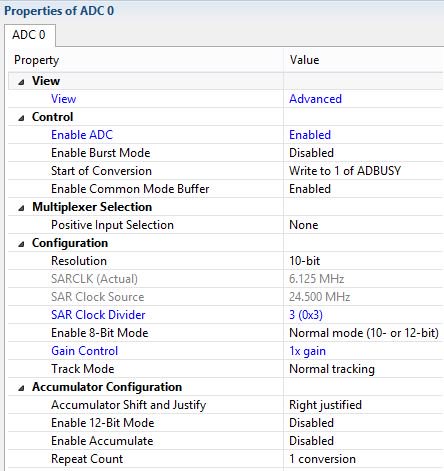Screen dimensions: 444x471
Task: Change Enable Common Mode Buffer value
Action: 310,189
